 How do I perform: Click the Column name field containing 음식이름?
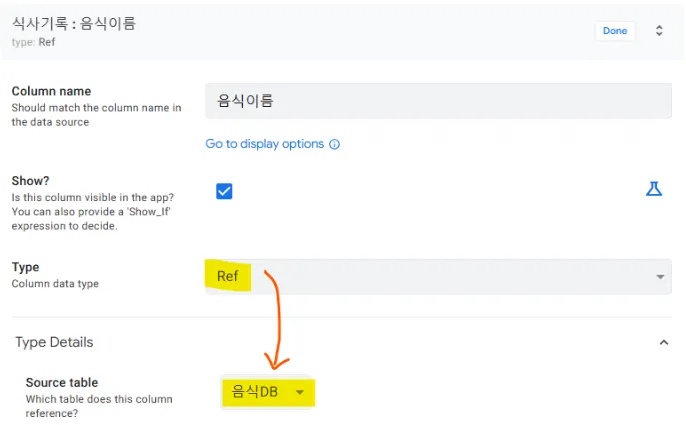(x=438, y=100)
